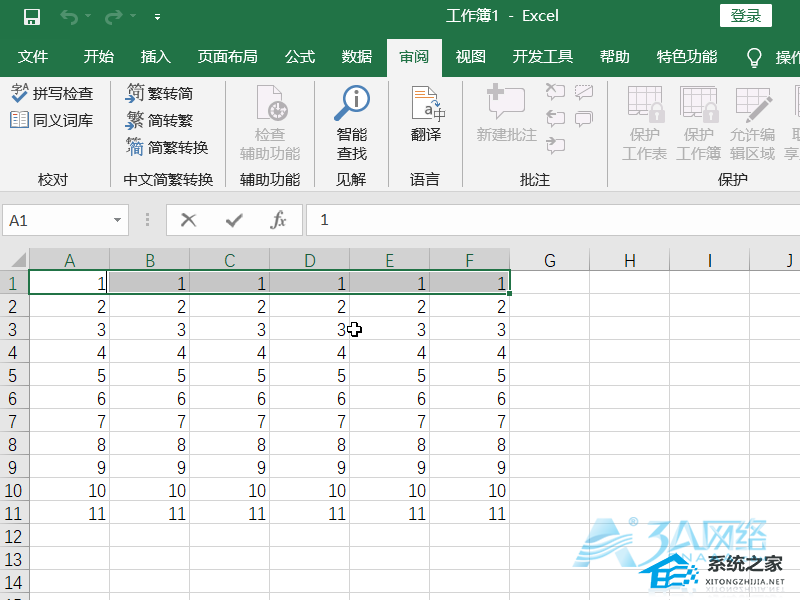The height and width of the screenshot is (600, 800).
Task: Select row 12 header
Action: pos(13,537)
